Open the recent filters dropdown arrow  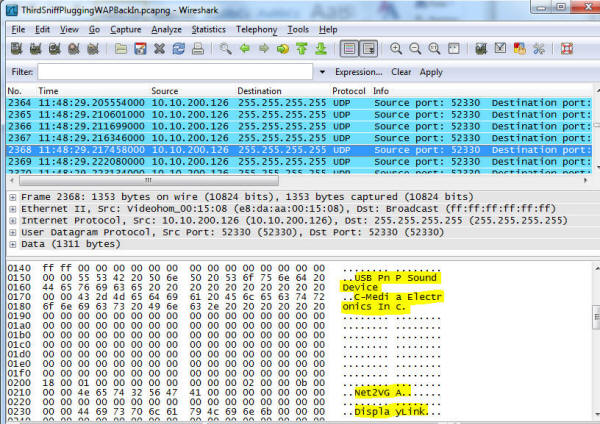point(323,72)
